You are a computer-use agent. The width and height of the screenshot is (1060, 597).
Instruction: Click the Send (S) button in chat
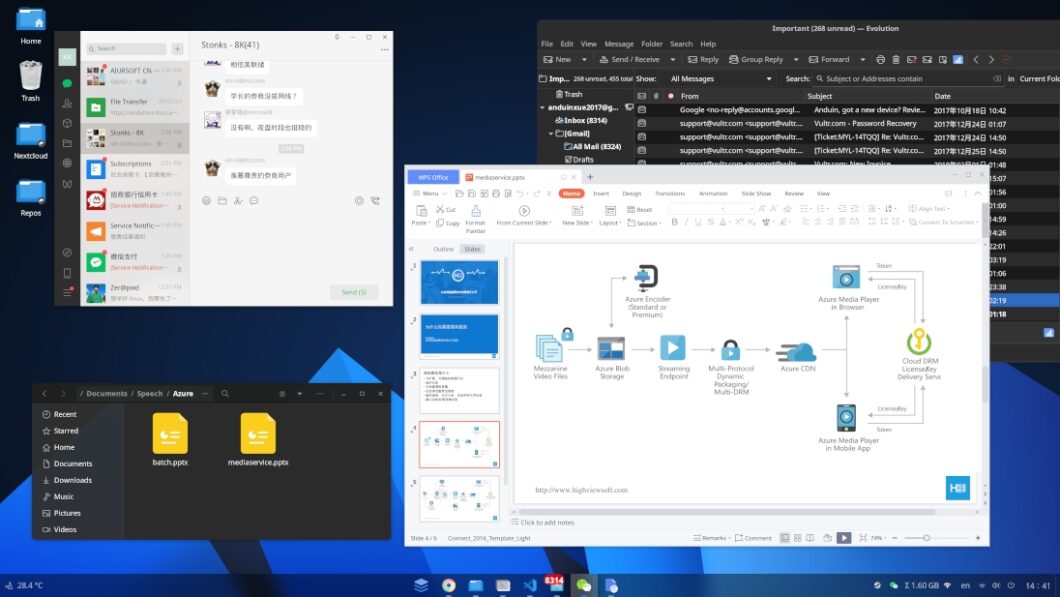pyautogui.click(x=354, y=292)
